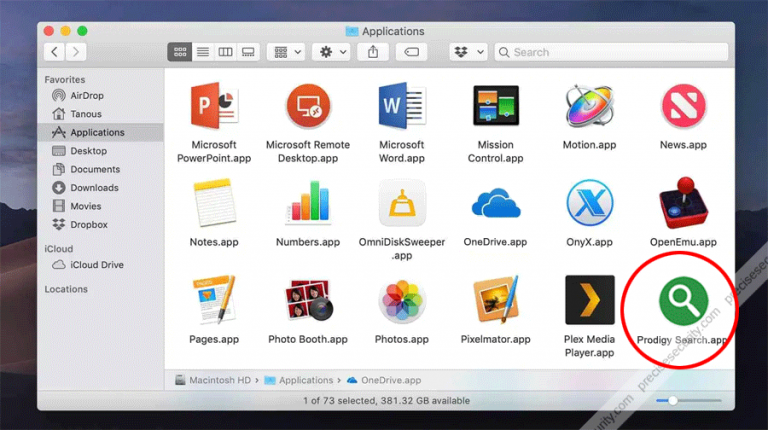Select Microsoft Remote Desktop.app icon

click(x=308, y=106)
